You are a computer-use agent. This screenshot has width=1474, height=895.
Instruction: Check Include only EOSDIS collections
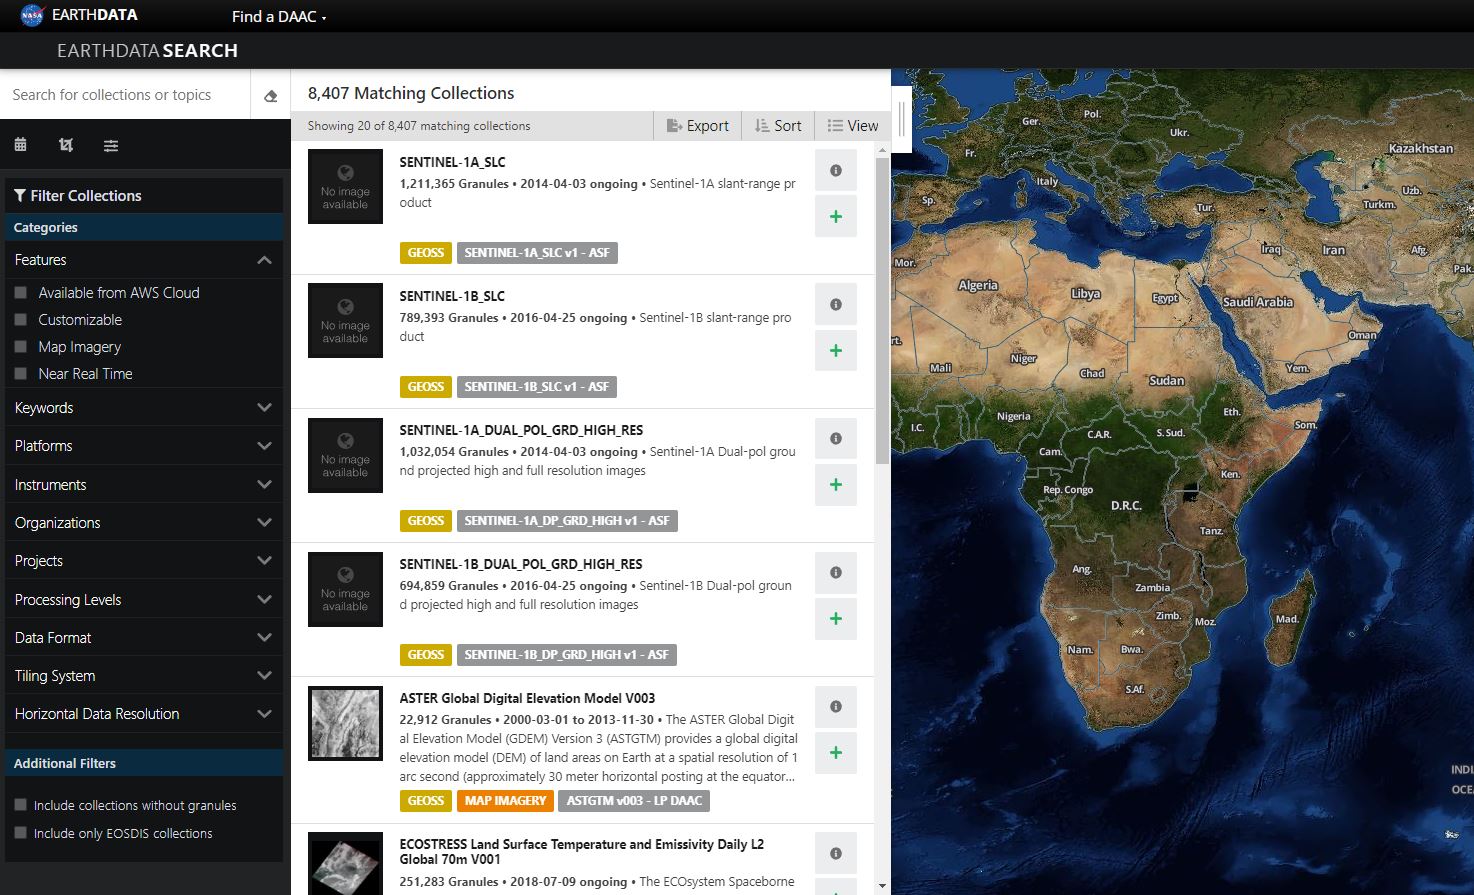(x=20, y=833)
